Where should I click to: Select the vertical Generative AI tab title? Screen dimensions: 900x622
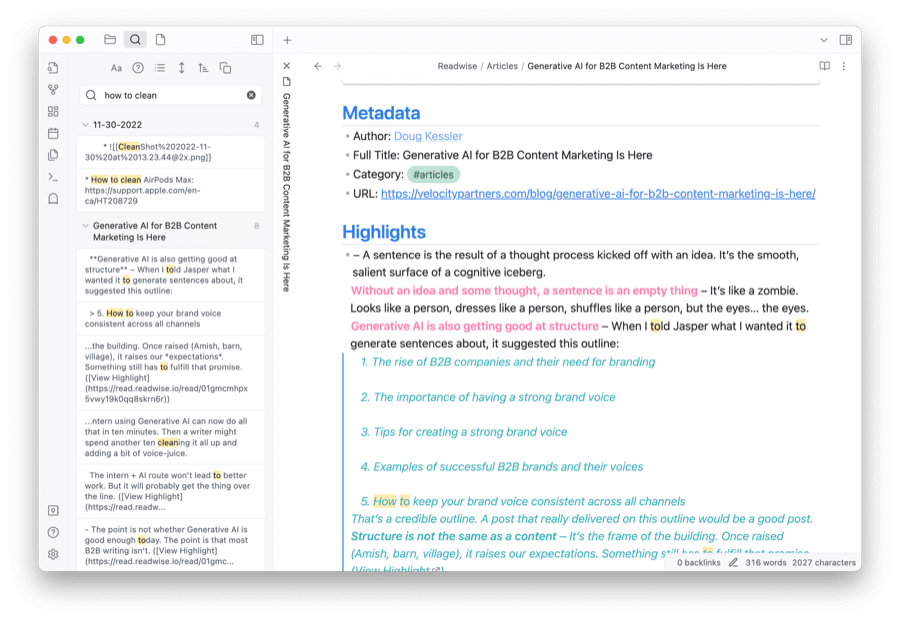click(x=286, y=193)
